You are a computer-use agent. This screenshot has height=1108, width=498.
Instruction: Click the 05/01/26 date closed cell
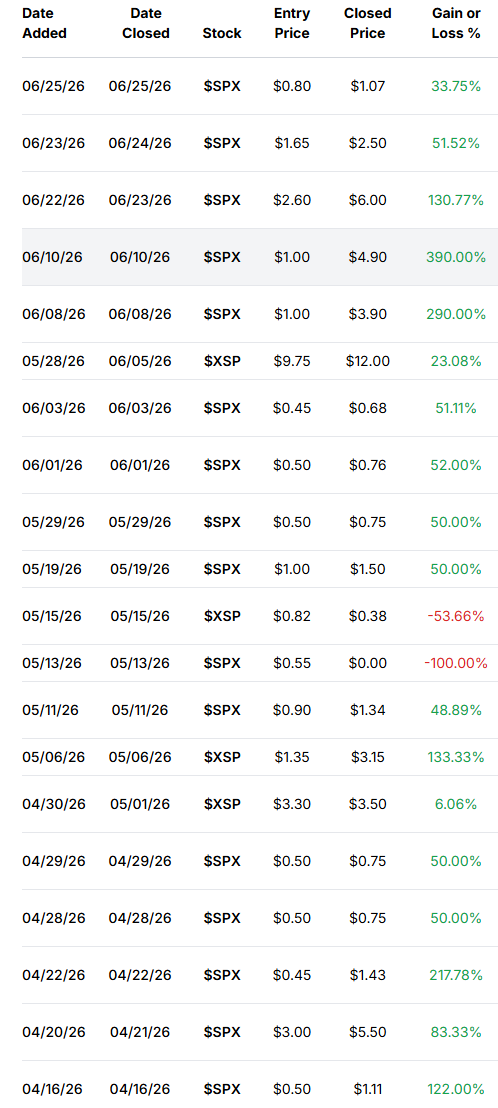point(140,804)
